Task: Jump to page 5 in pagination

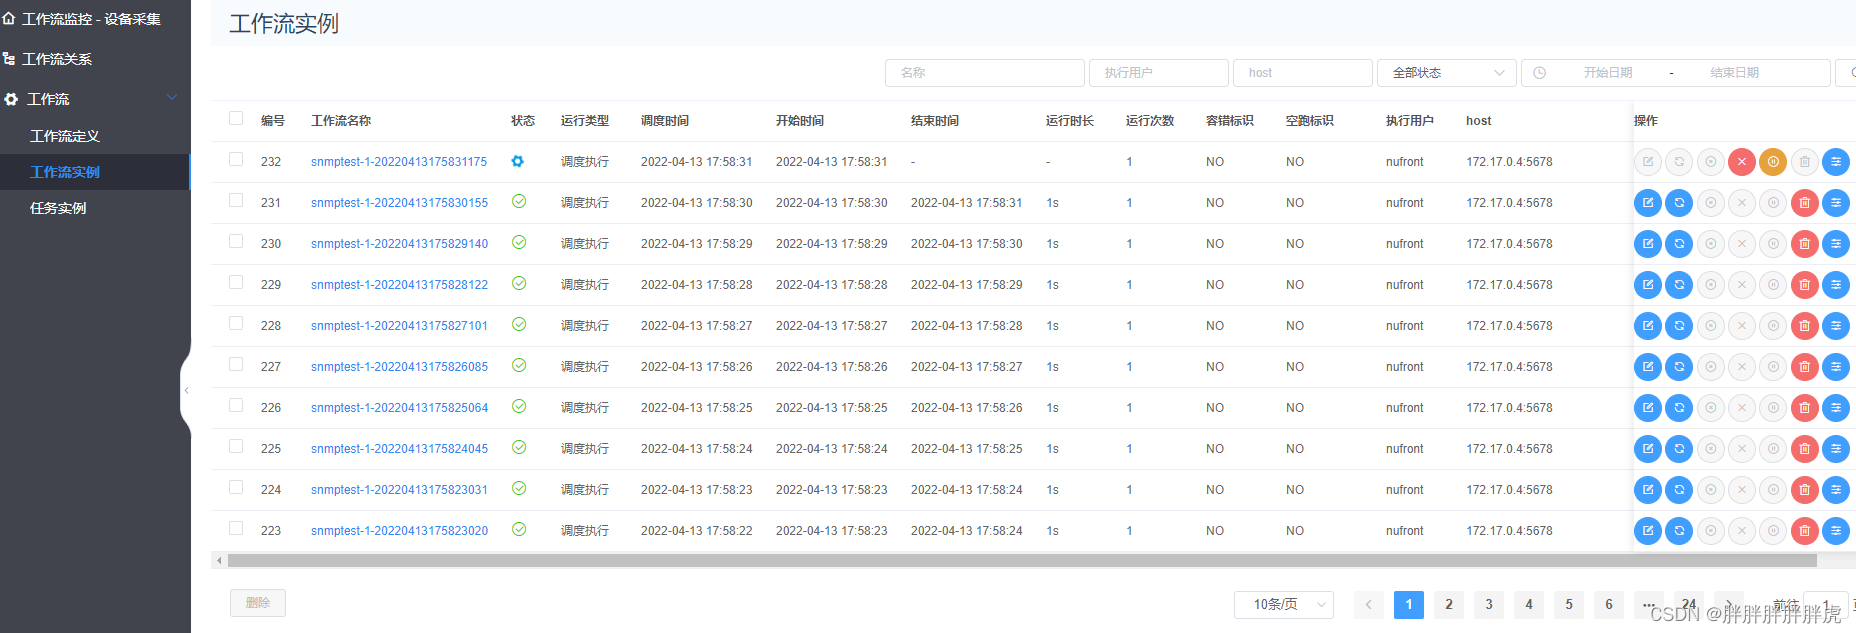Action: [1569, 604]
